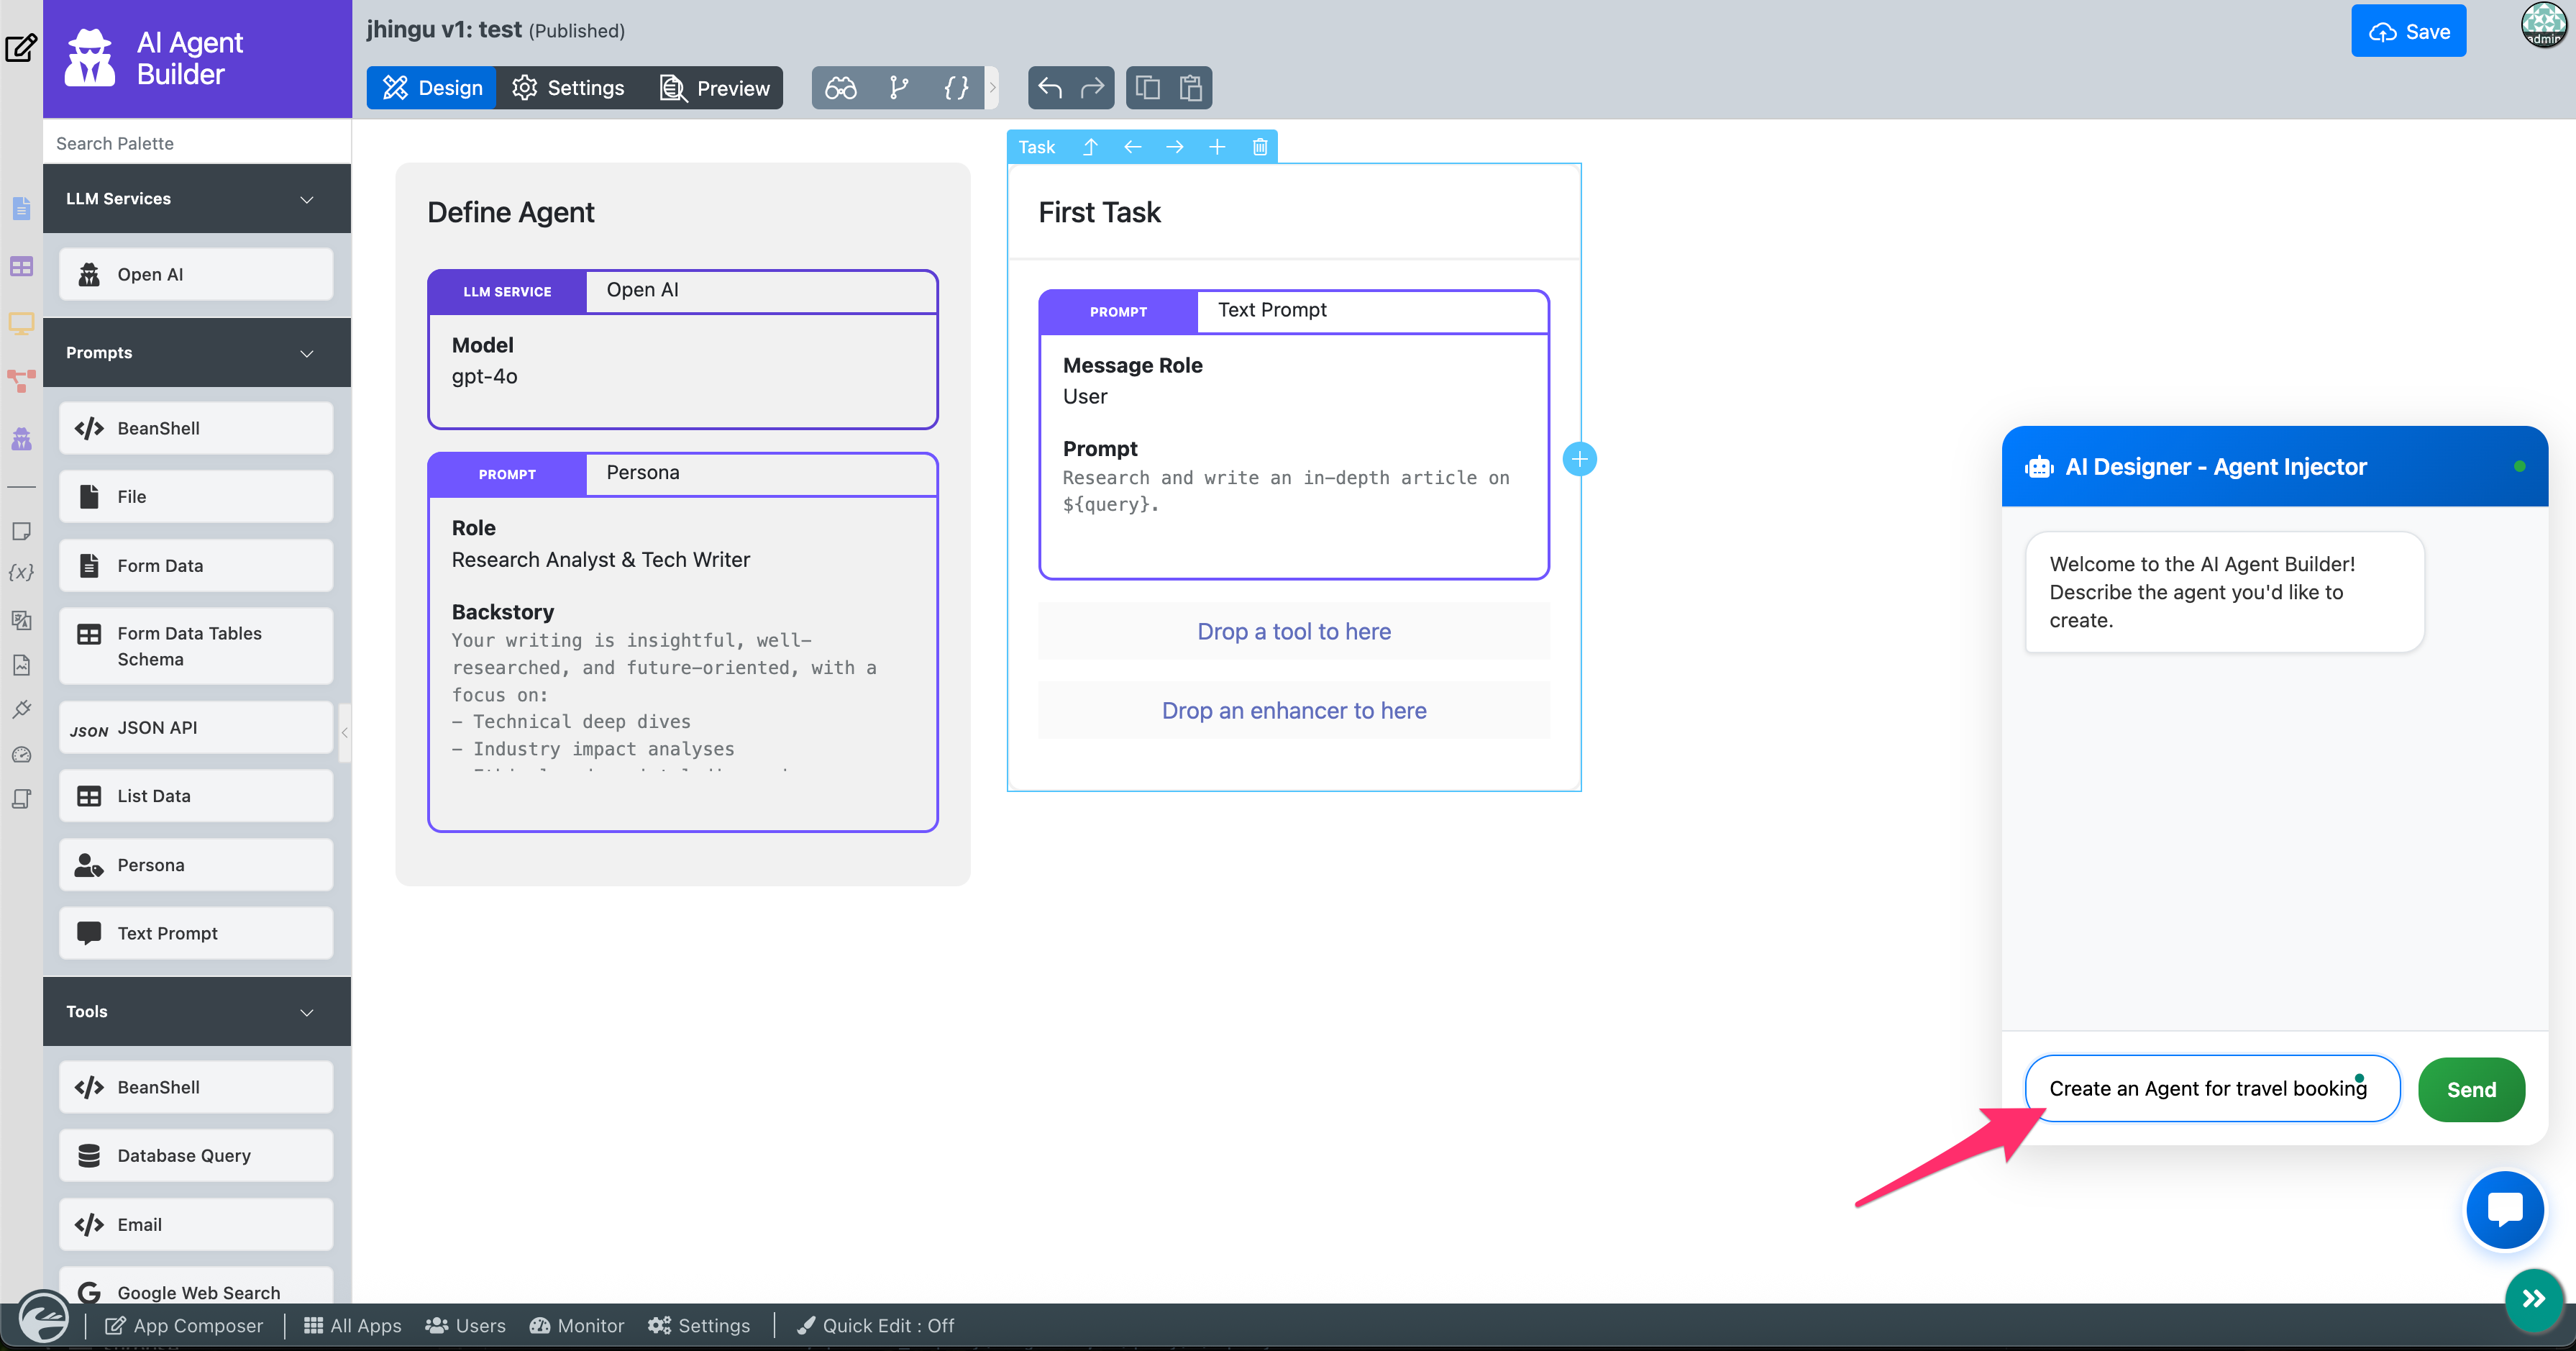The width and height of the screenshot is (2576, 1351).
Task: Open Users from the bottom bar
Action: pos(465,1326)
